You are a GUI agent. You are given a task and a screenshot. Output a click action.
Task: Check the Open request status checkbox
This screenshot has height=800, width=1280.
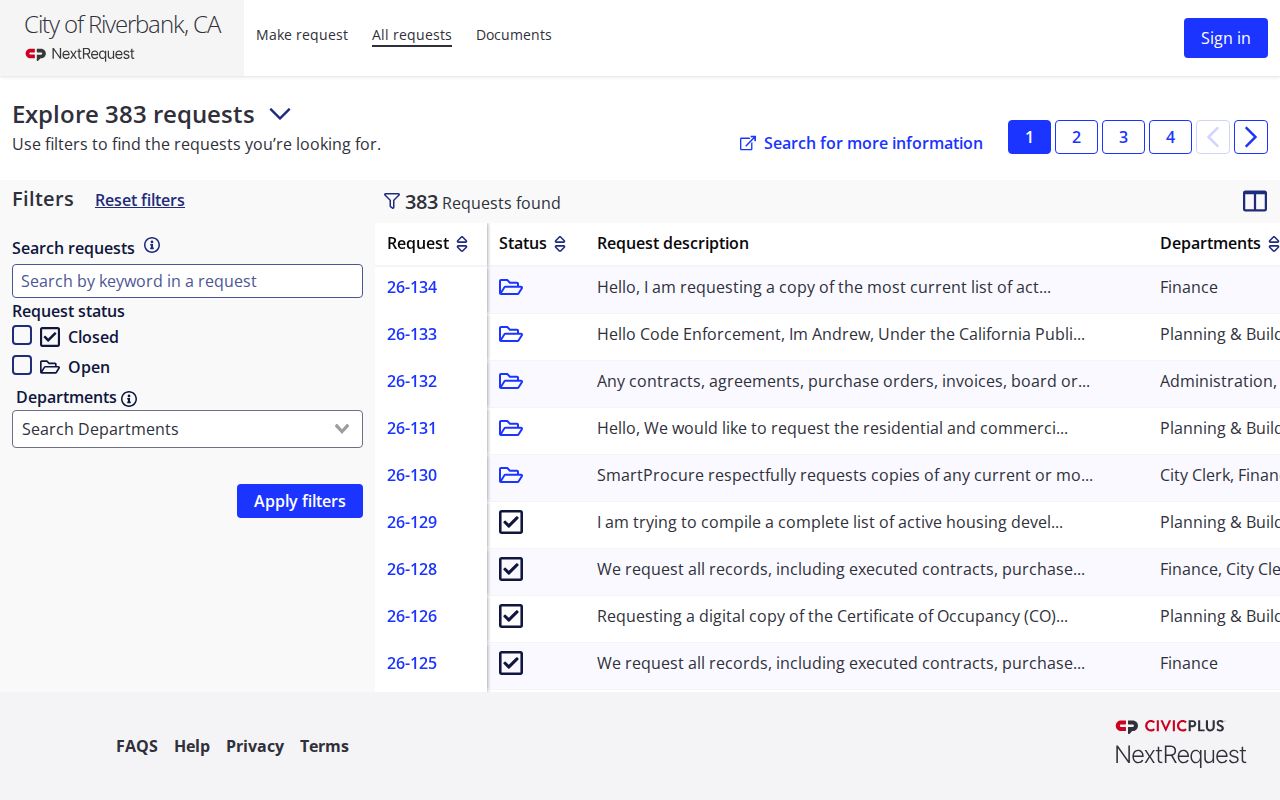22,366
